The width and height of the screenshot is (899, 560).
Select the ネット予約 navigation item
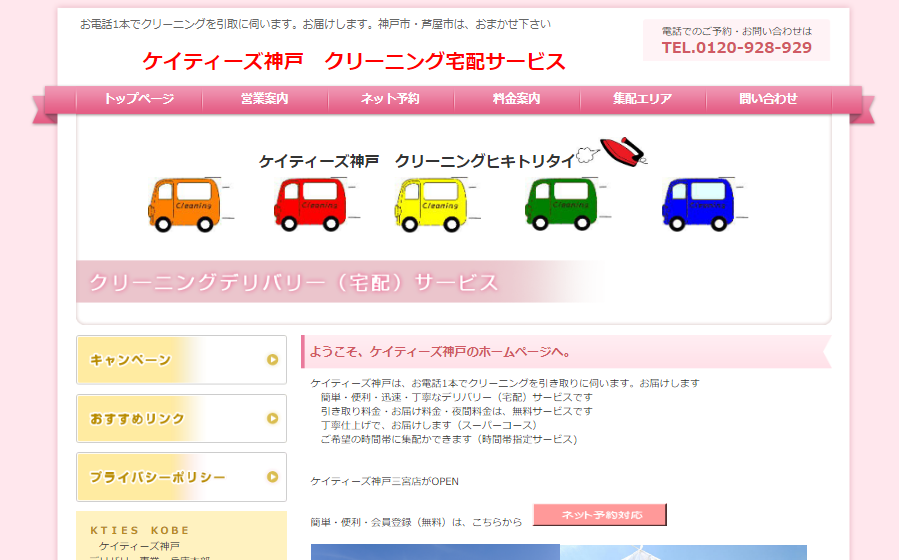[x=391, y=99]
